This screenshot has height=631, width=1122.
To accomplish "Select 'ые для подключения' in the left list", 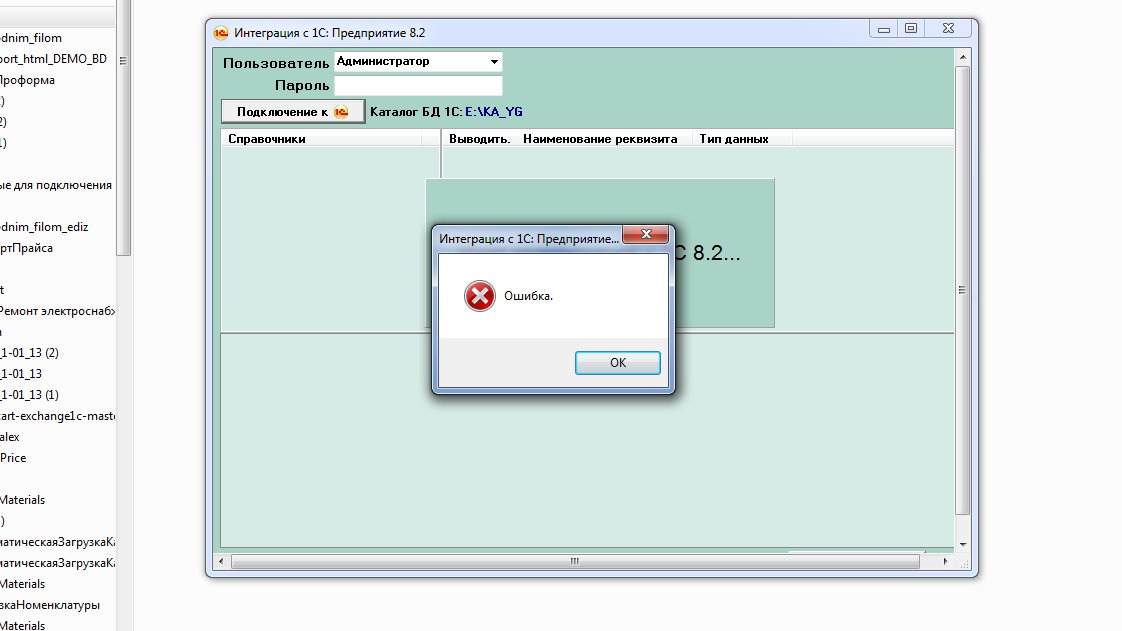I will coord(56,185).
